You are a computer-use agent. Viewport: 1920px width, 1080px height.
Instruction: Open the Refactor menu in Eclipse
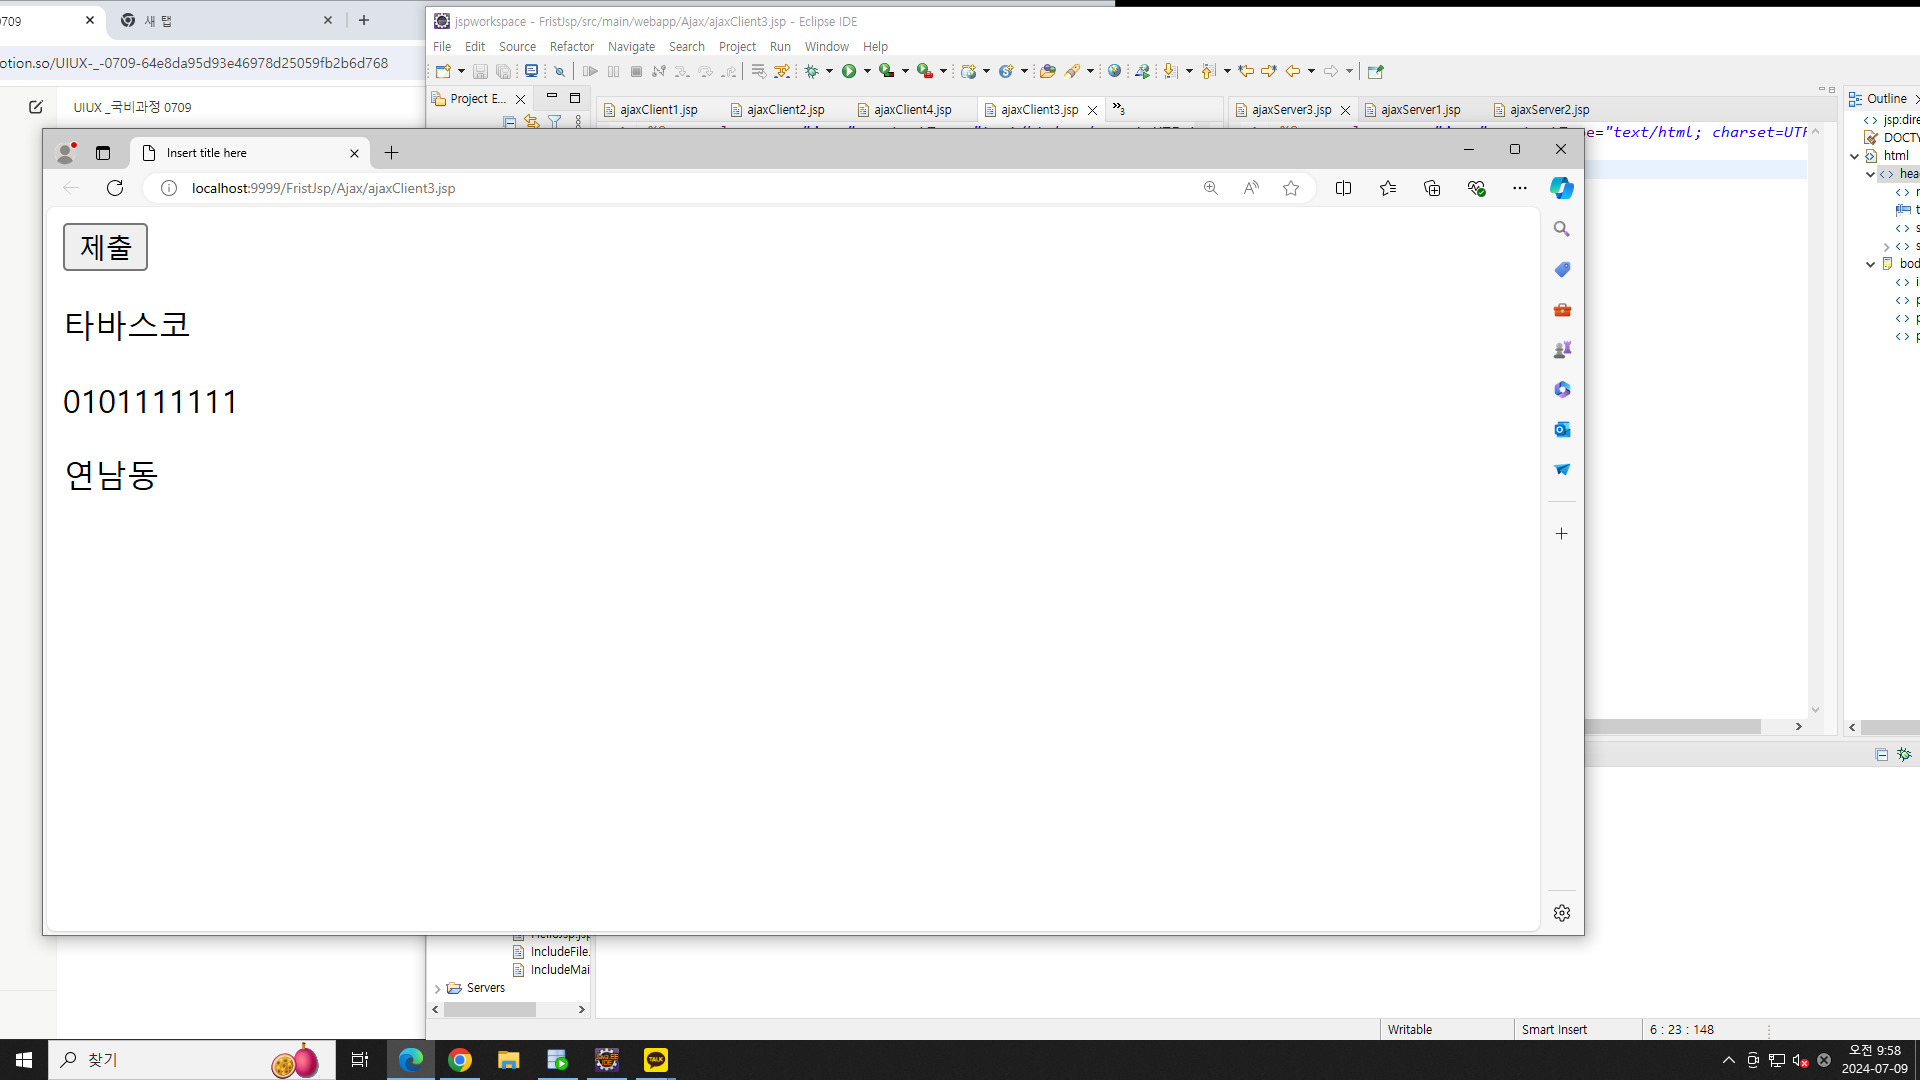point(571,47)
